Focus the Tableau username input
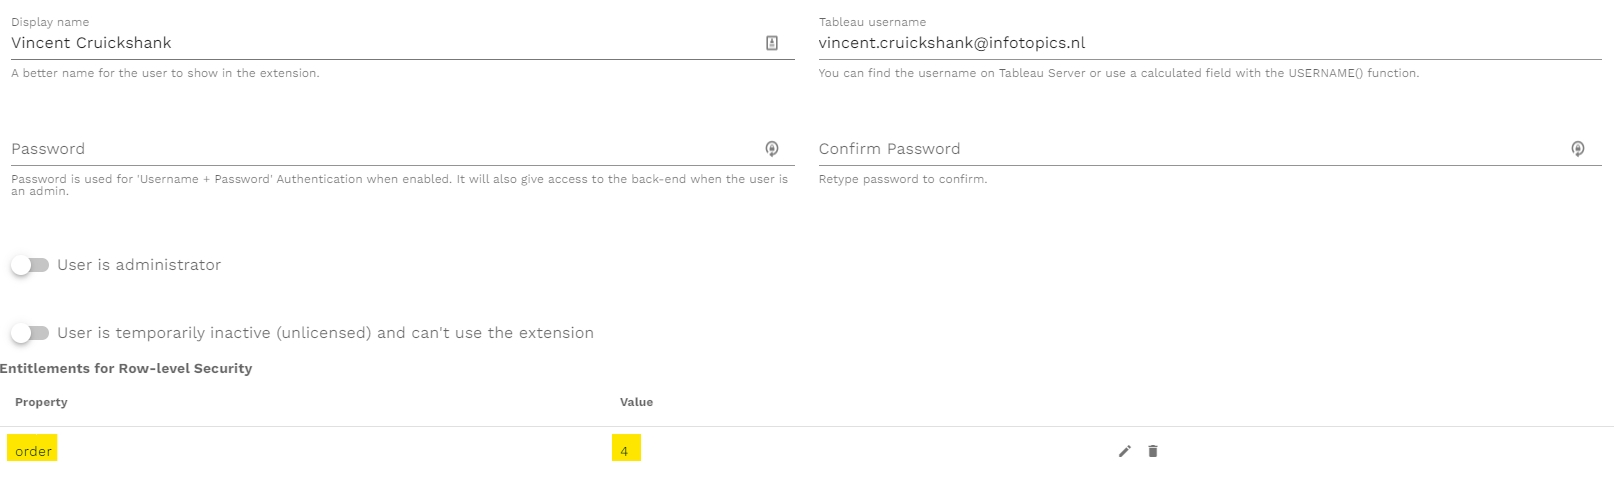Viewport: 1624px width, 483px height. click(1200, 43)
